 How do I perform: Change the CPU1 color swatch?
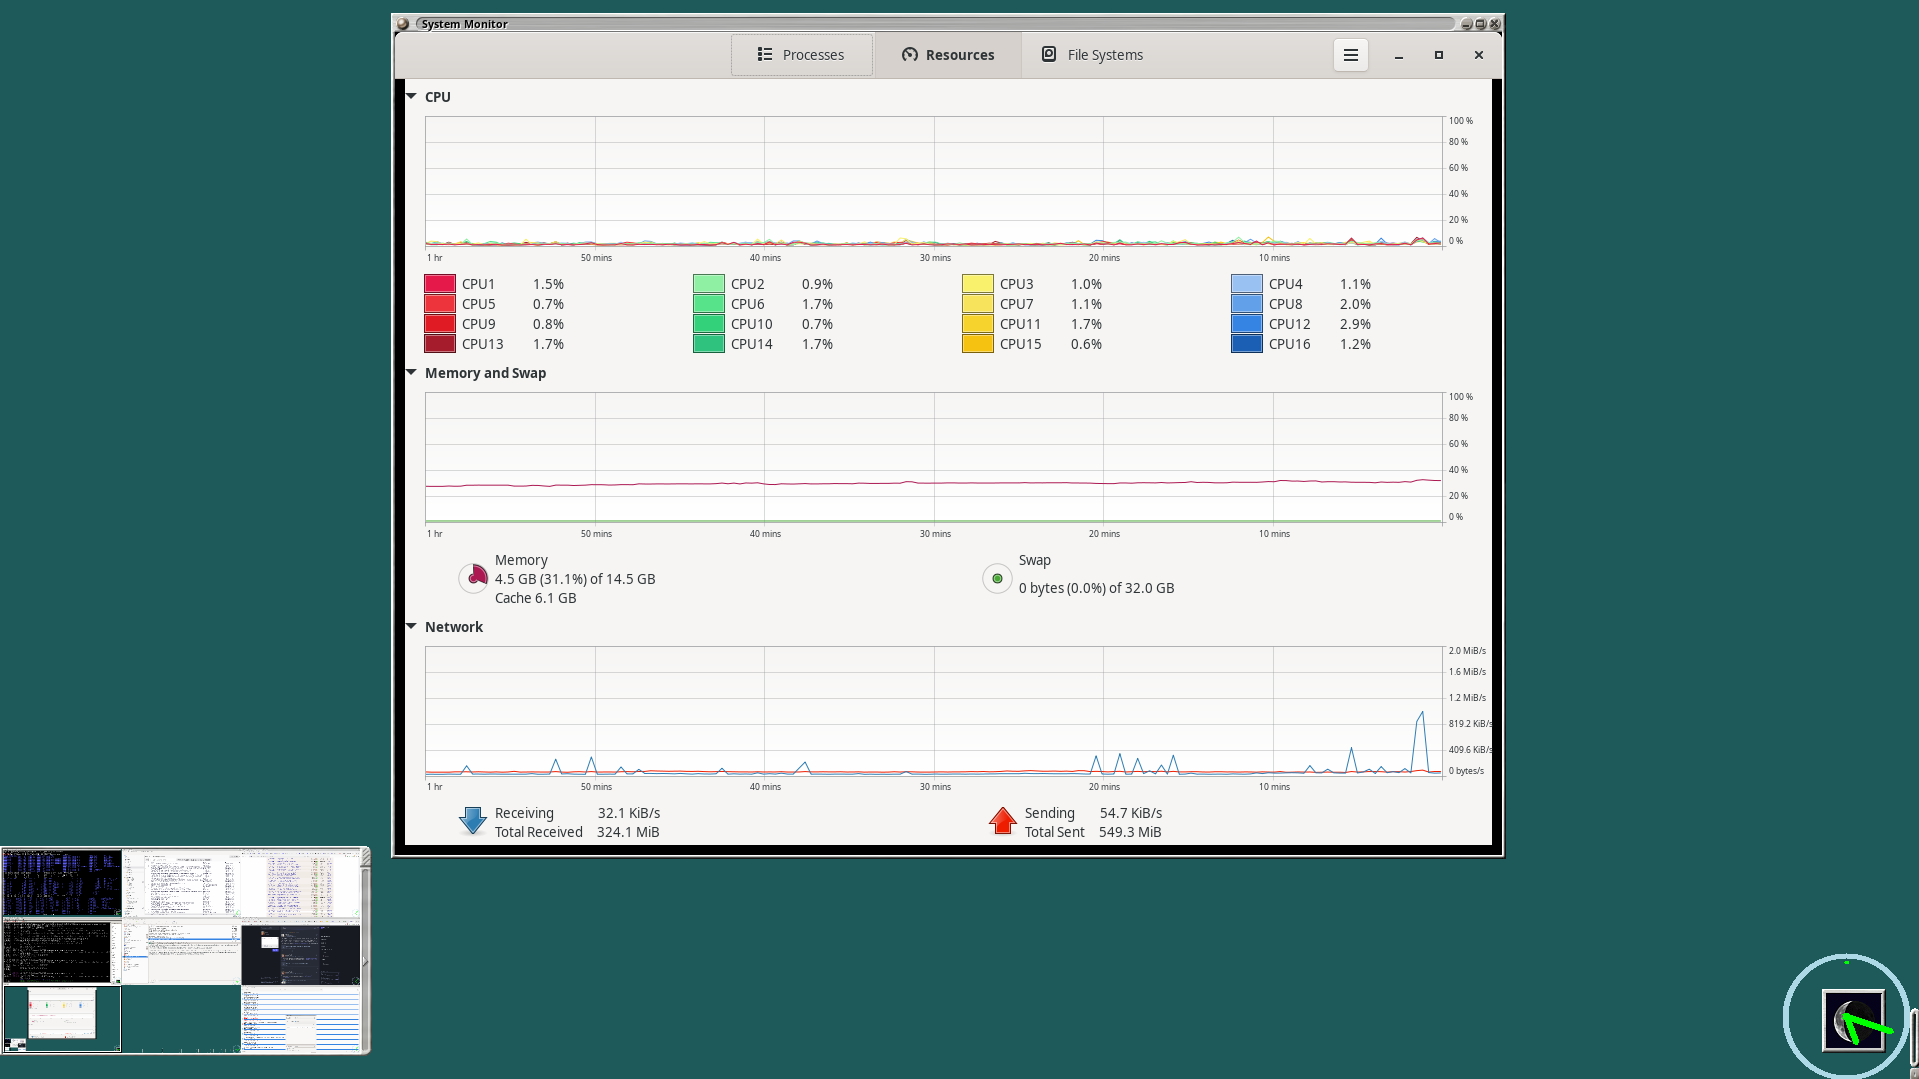point(440,284)
